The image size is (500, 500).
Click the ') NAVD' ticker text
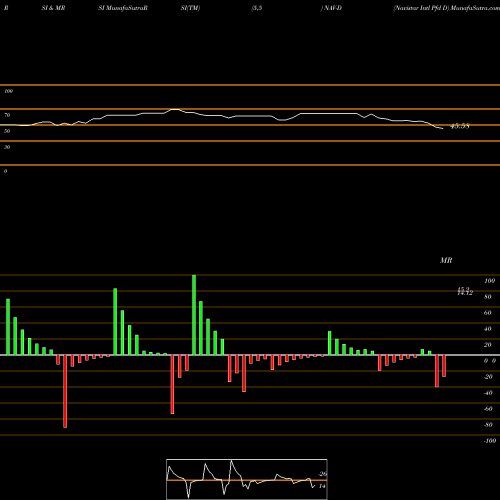(331, 8)
